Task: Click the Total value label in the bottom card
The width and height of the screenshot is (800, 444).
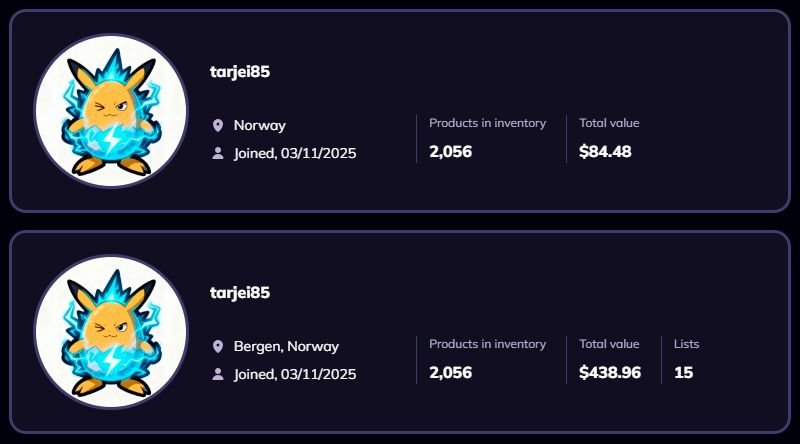Action: tap(609, 344)
